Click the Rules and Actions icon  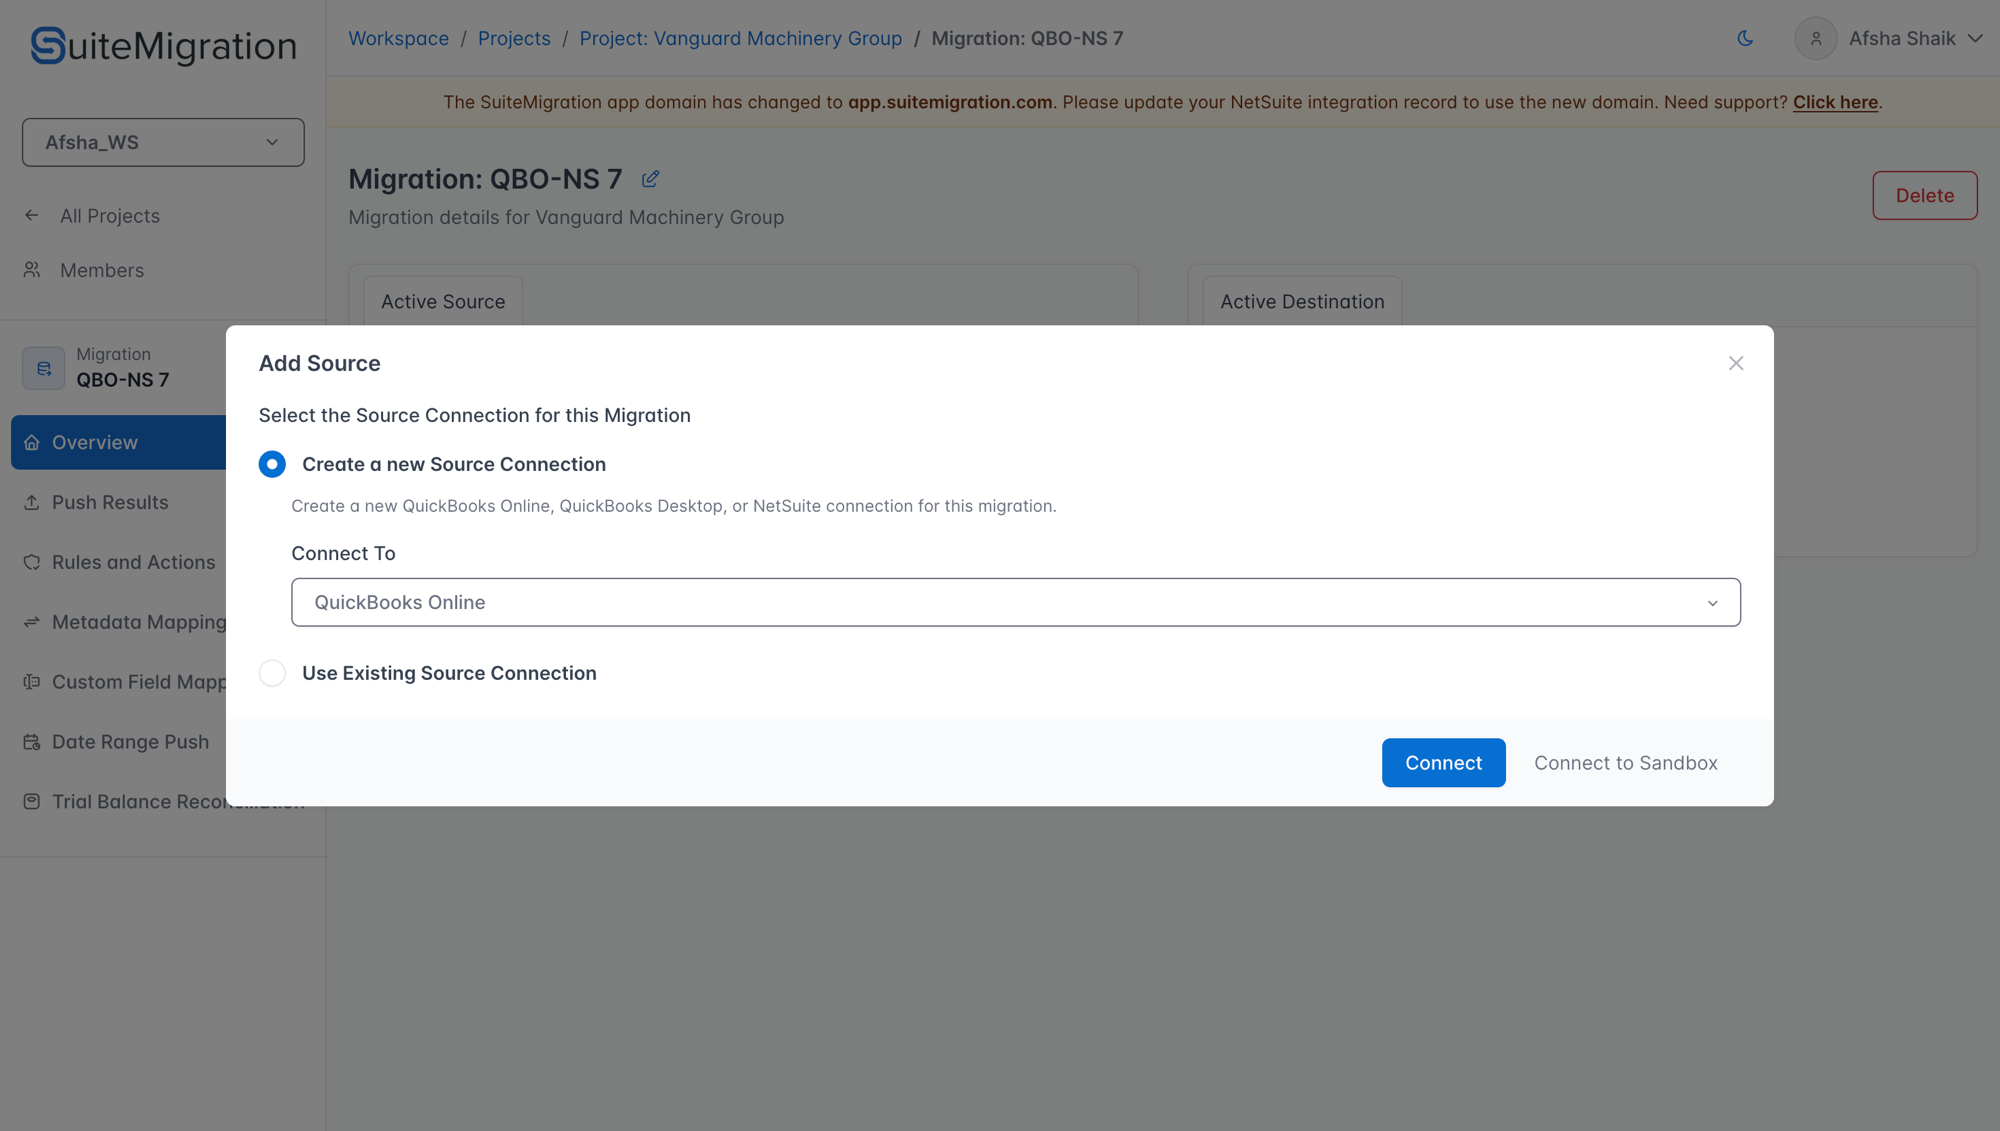pos(32,562)
